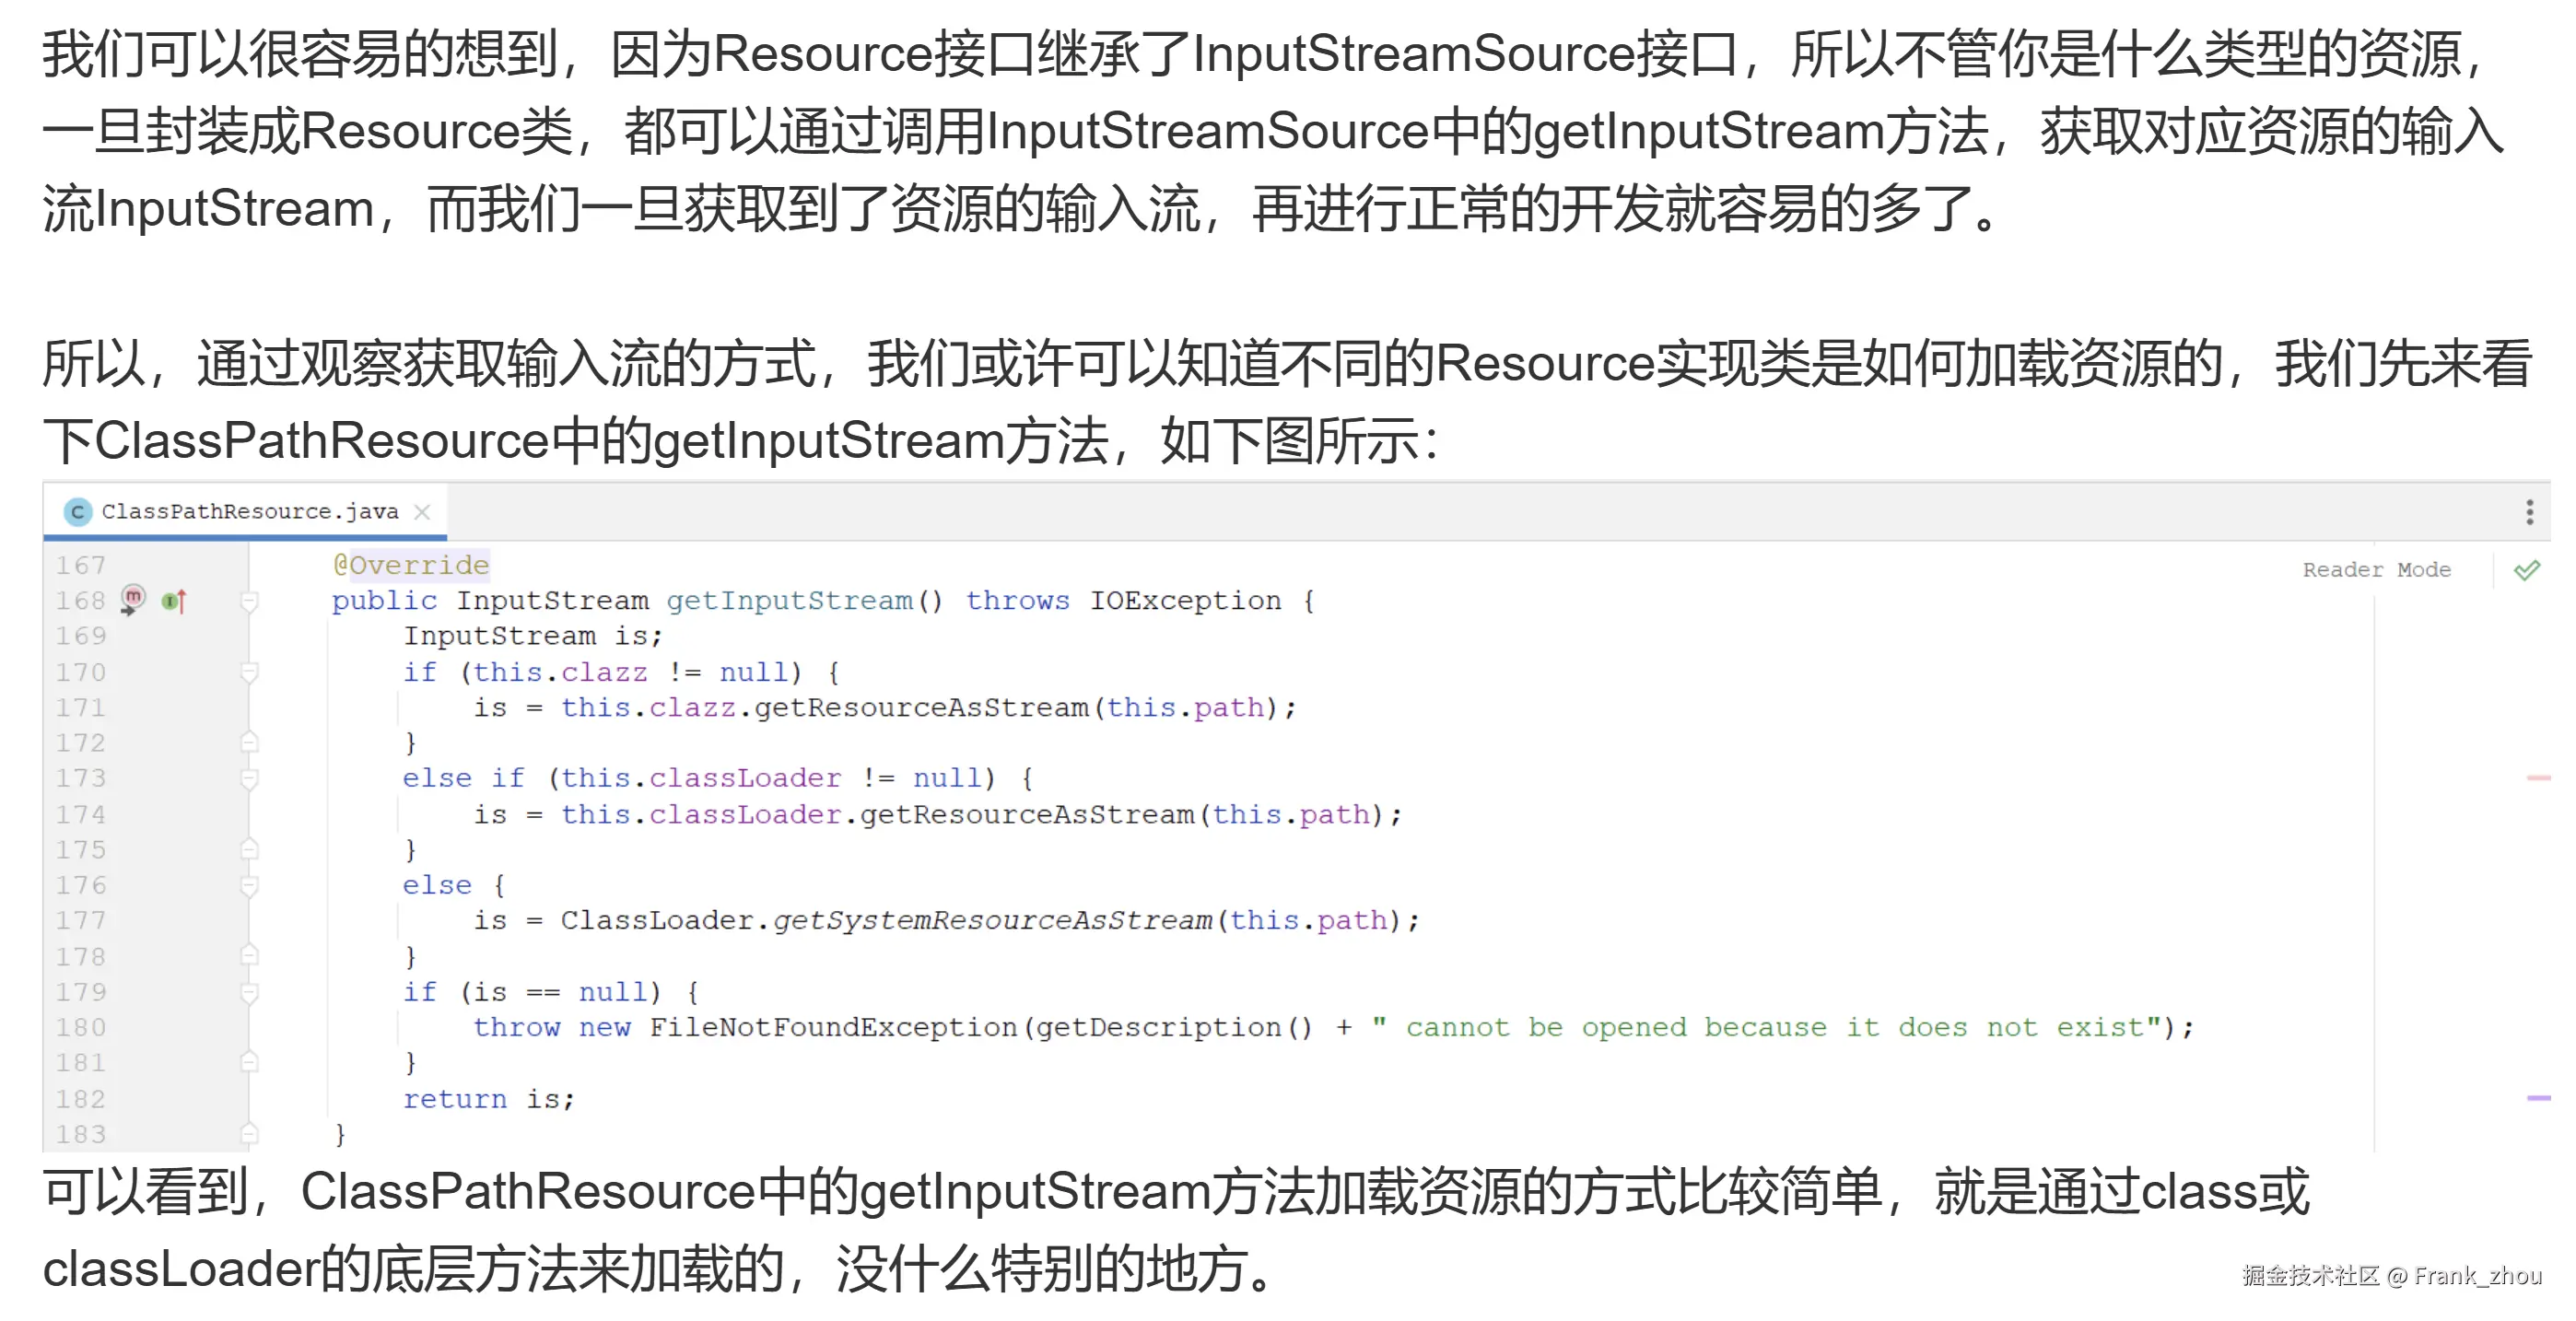Collapse the null check block at line 179
Viewport: 2576px width, 1321px height.
[x=250, y=992]
